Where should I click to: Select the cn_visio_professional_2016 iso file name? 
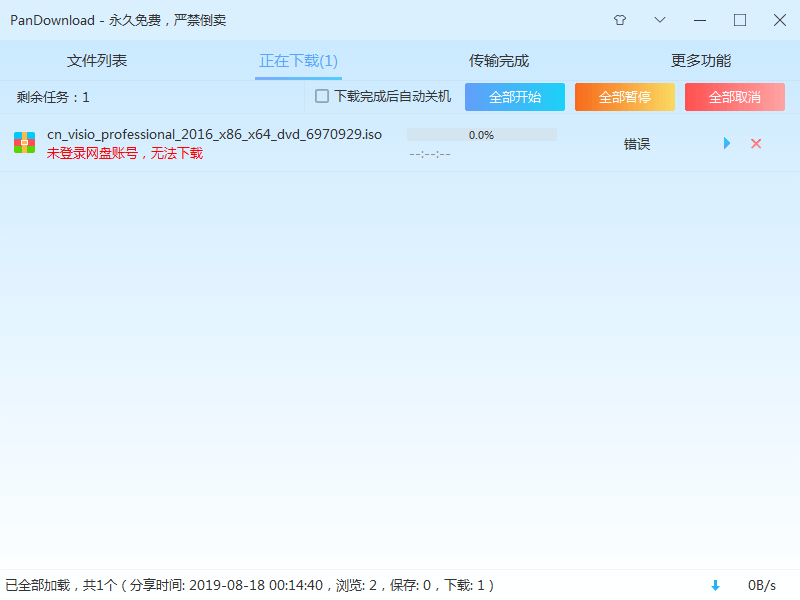coord(214,135)
